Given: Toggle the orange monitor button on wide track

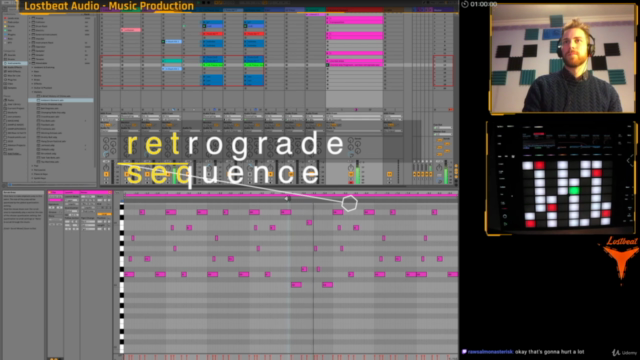Looking at the screenshot, I should 334,125.
